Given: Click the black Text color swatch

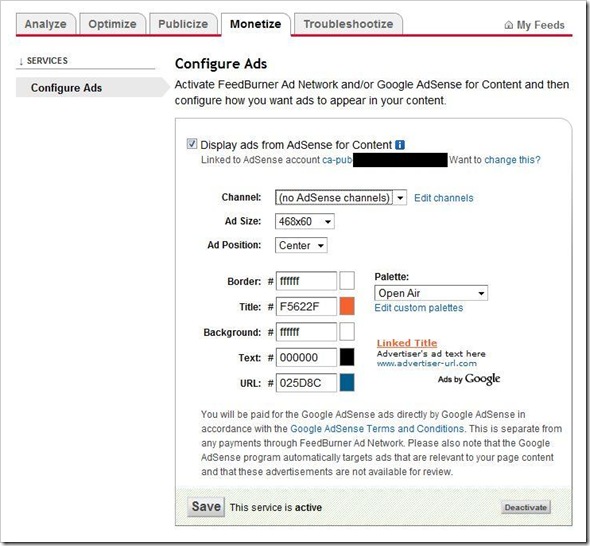Looking at the screenshot, I should (x=347, y=357).
